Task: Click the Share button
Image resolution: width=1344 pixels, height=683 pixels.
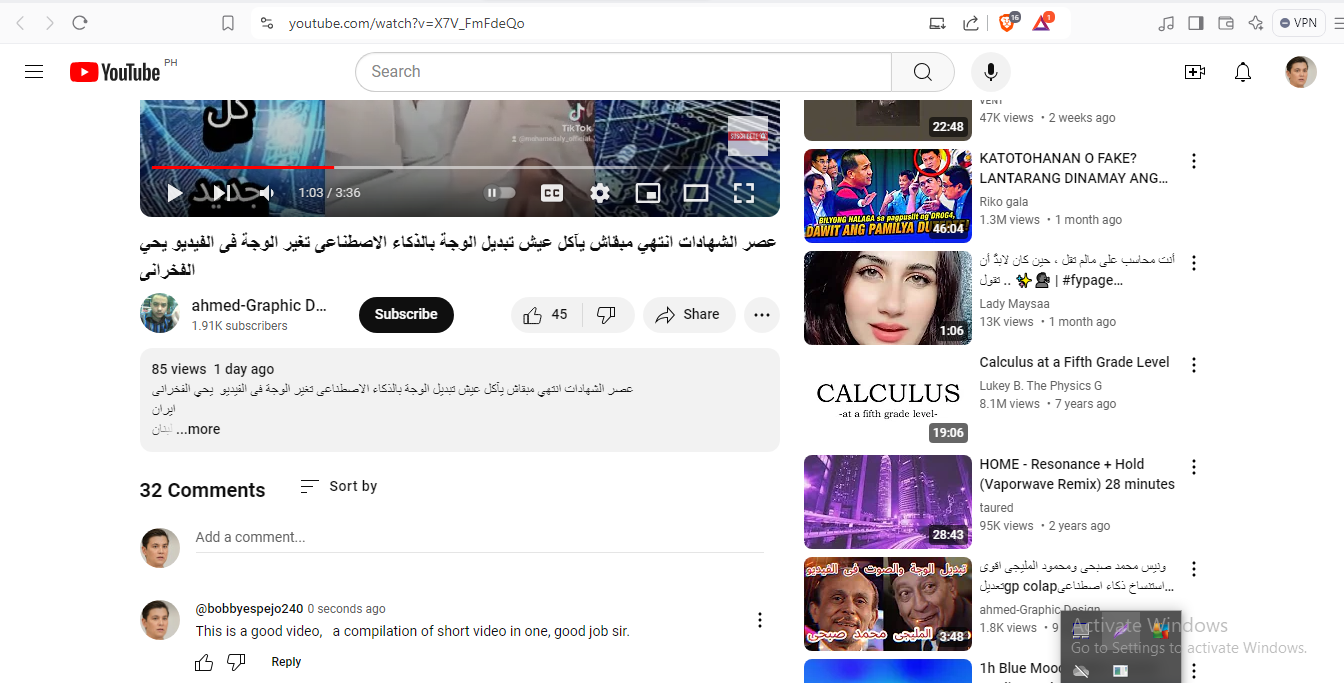Action: (689, 314)
